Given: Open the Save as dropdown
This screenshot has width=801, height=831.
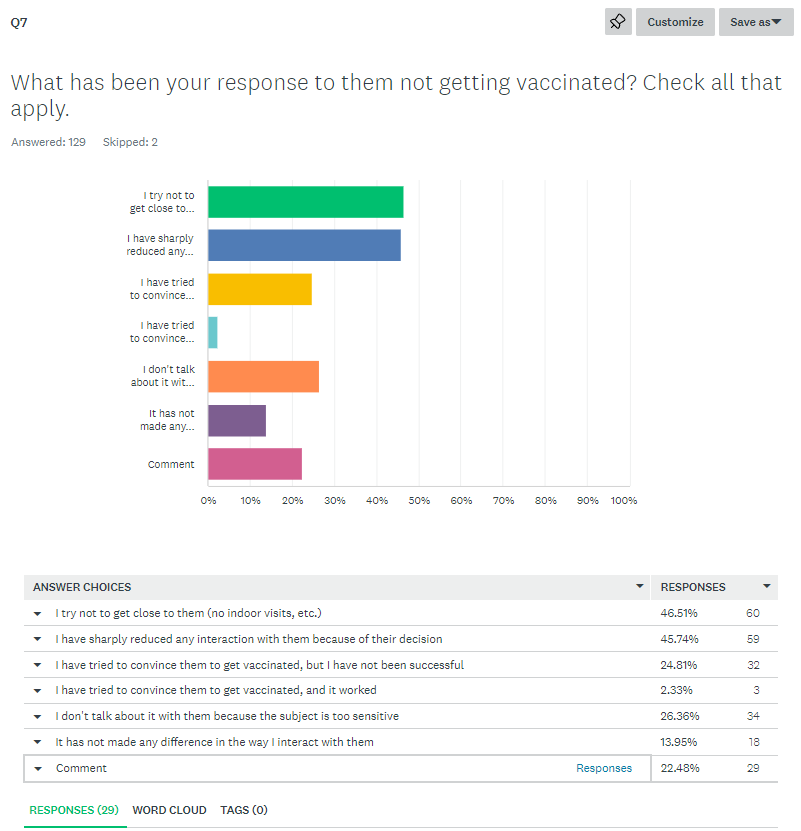Looking at the screenshot, I should tap(755, 22).
